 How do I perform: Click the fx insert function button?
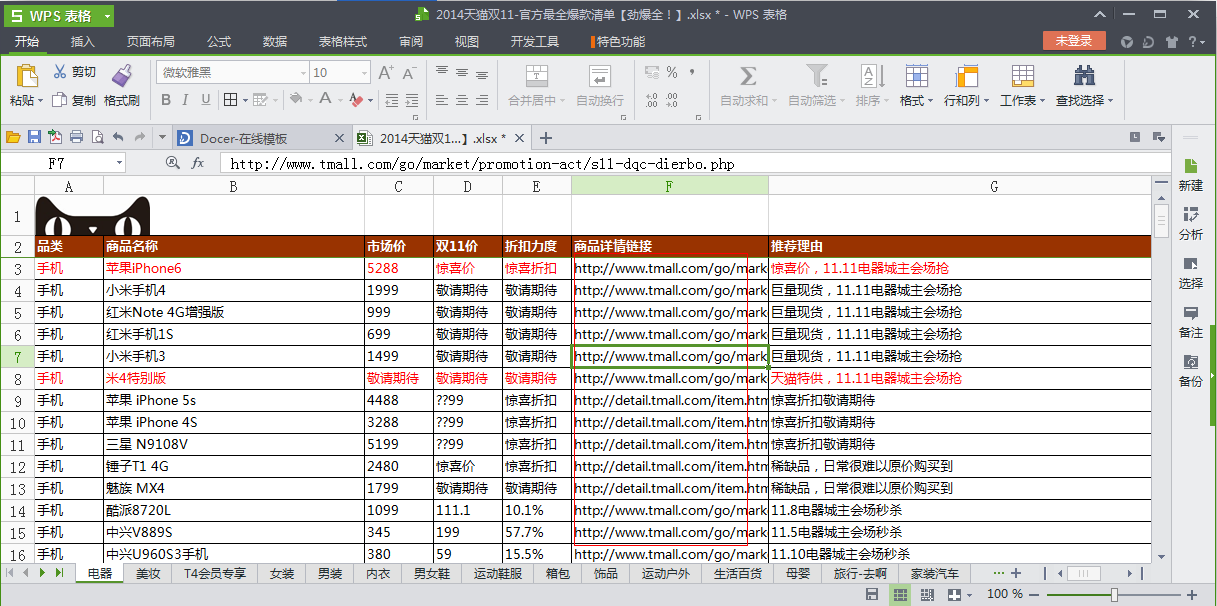[198, 162]
